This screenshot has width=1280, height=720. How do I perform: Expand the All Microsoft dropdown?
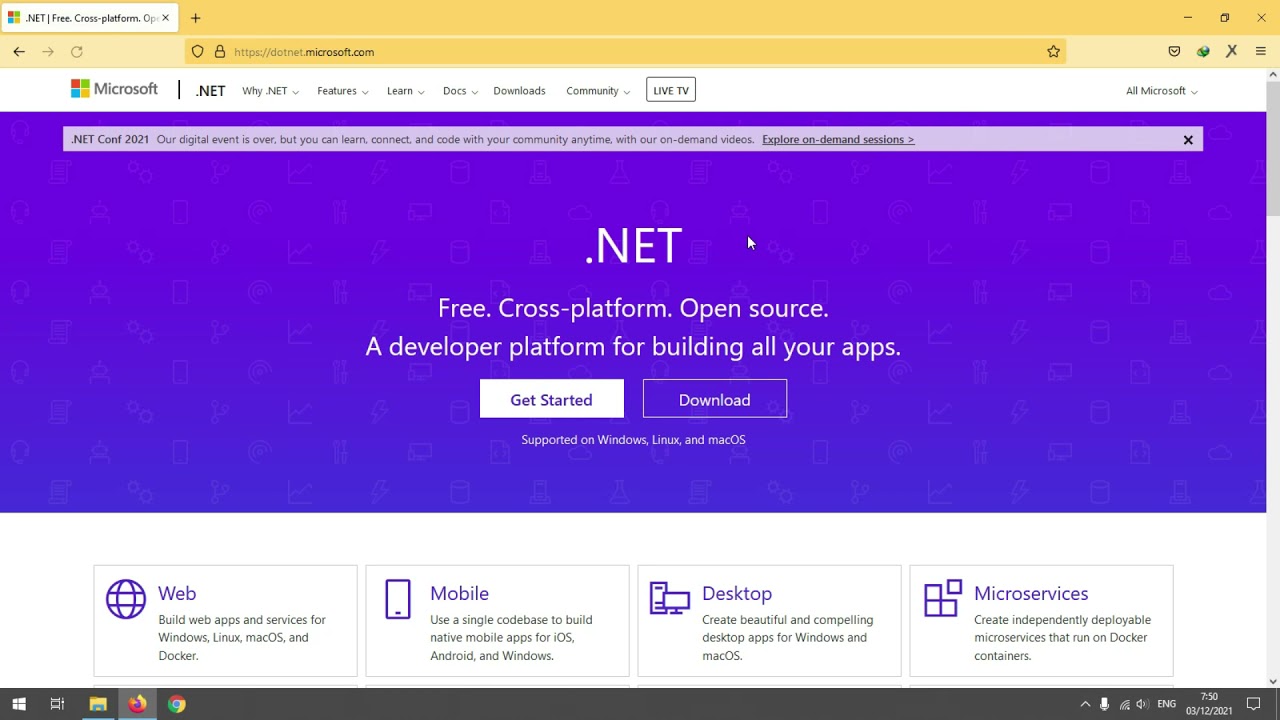pos(1161,91)
